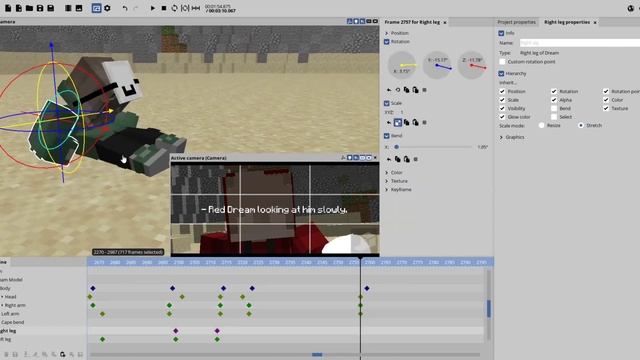Reset scale using its arrow icon

click(x=389, y=122)
